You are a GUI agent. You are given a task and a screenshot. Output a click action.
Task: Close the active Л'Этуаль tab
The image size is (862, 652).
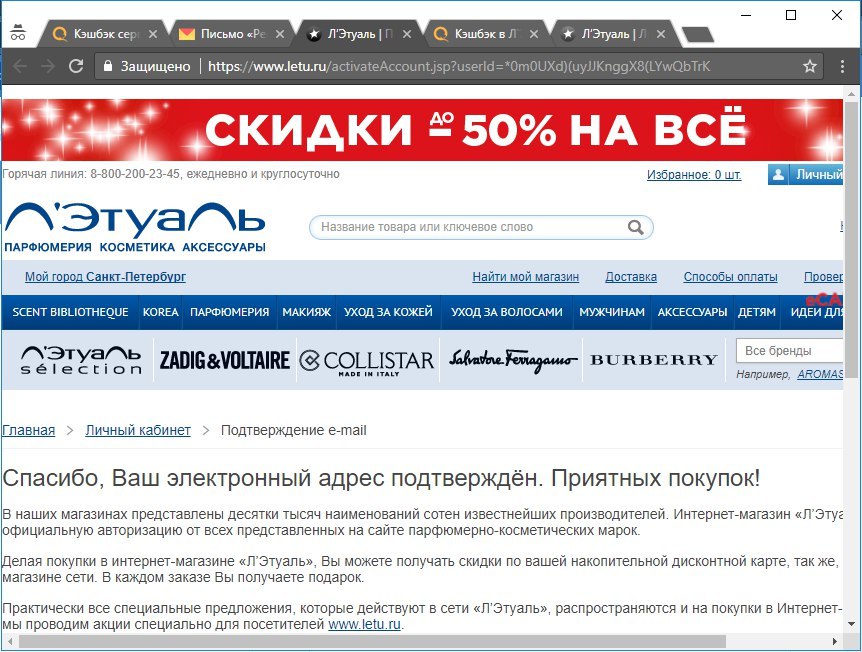407,34
